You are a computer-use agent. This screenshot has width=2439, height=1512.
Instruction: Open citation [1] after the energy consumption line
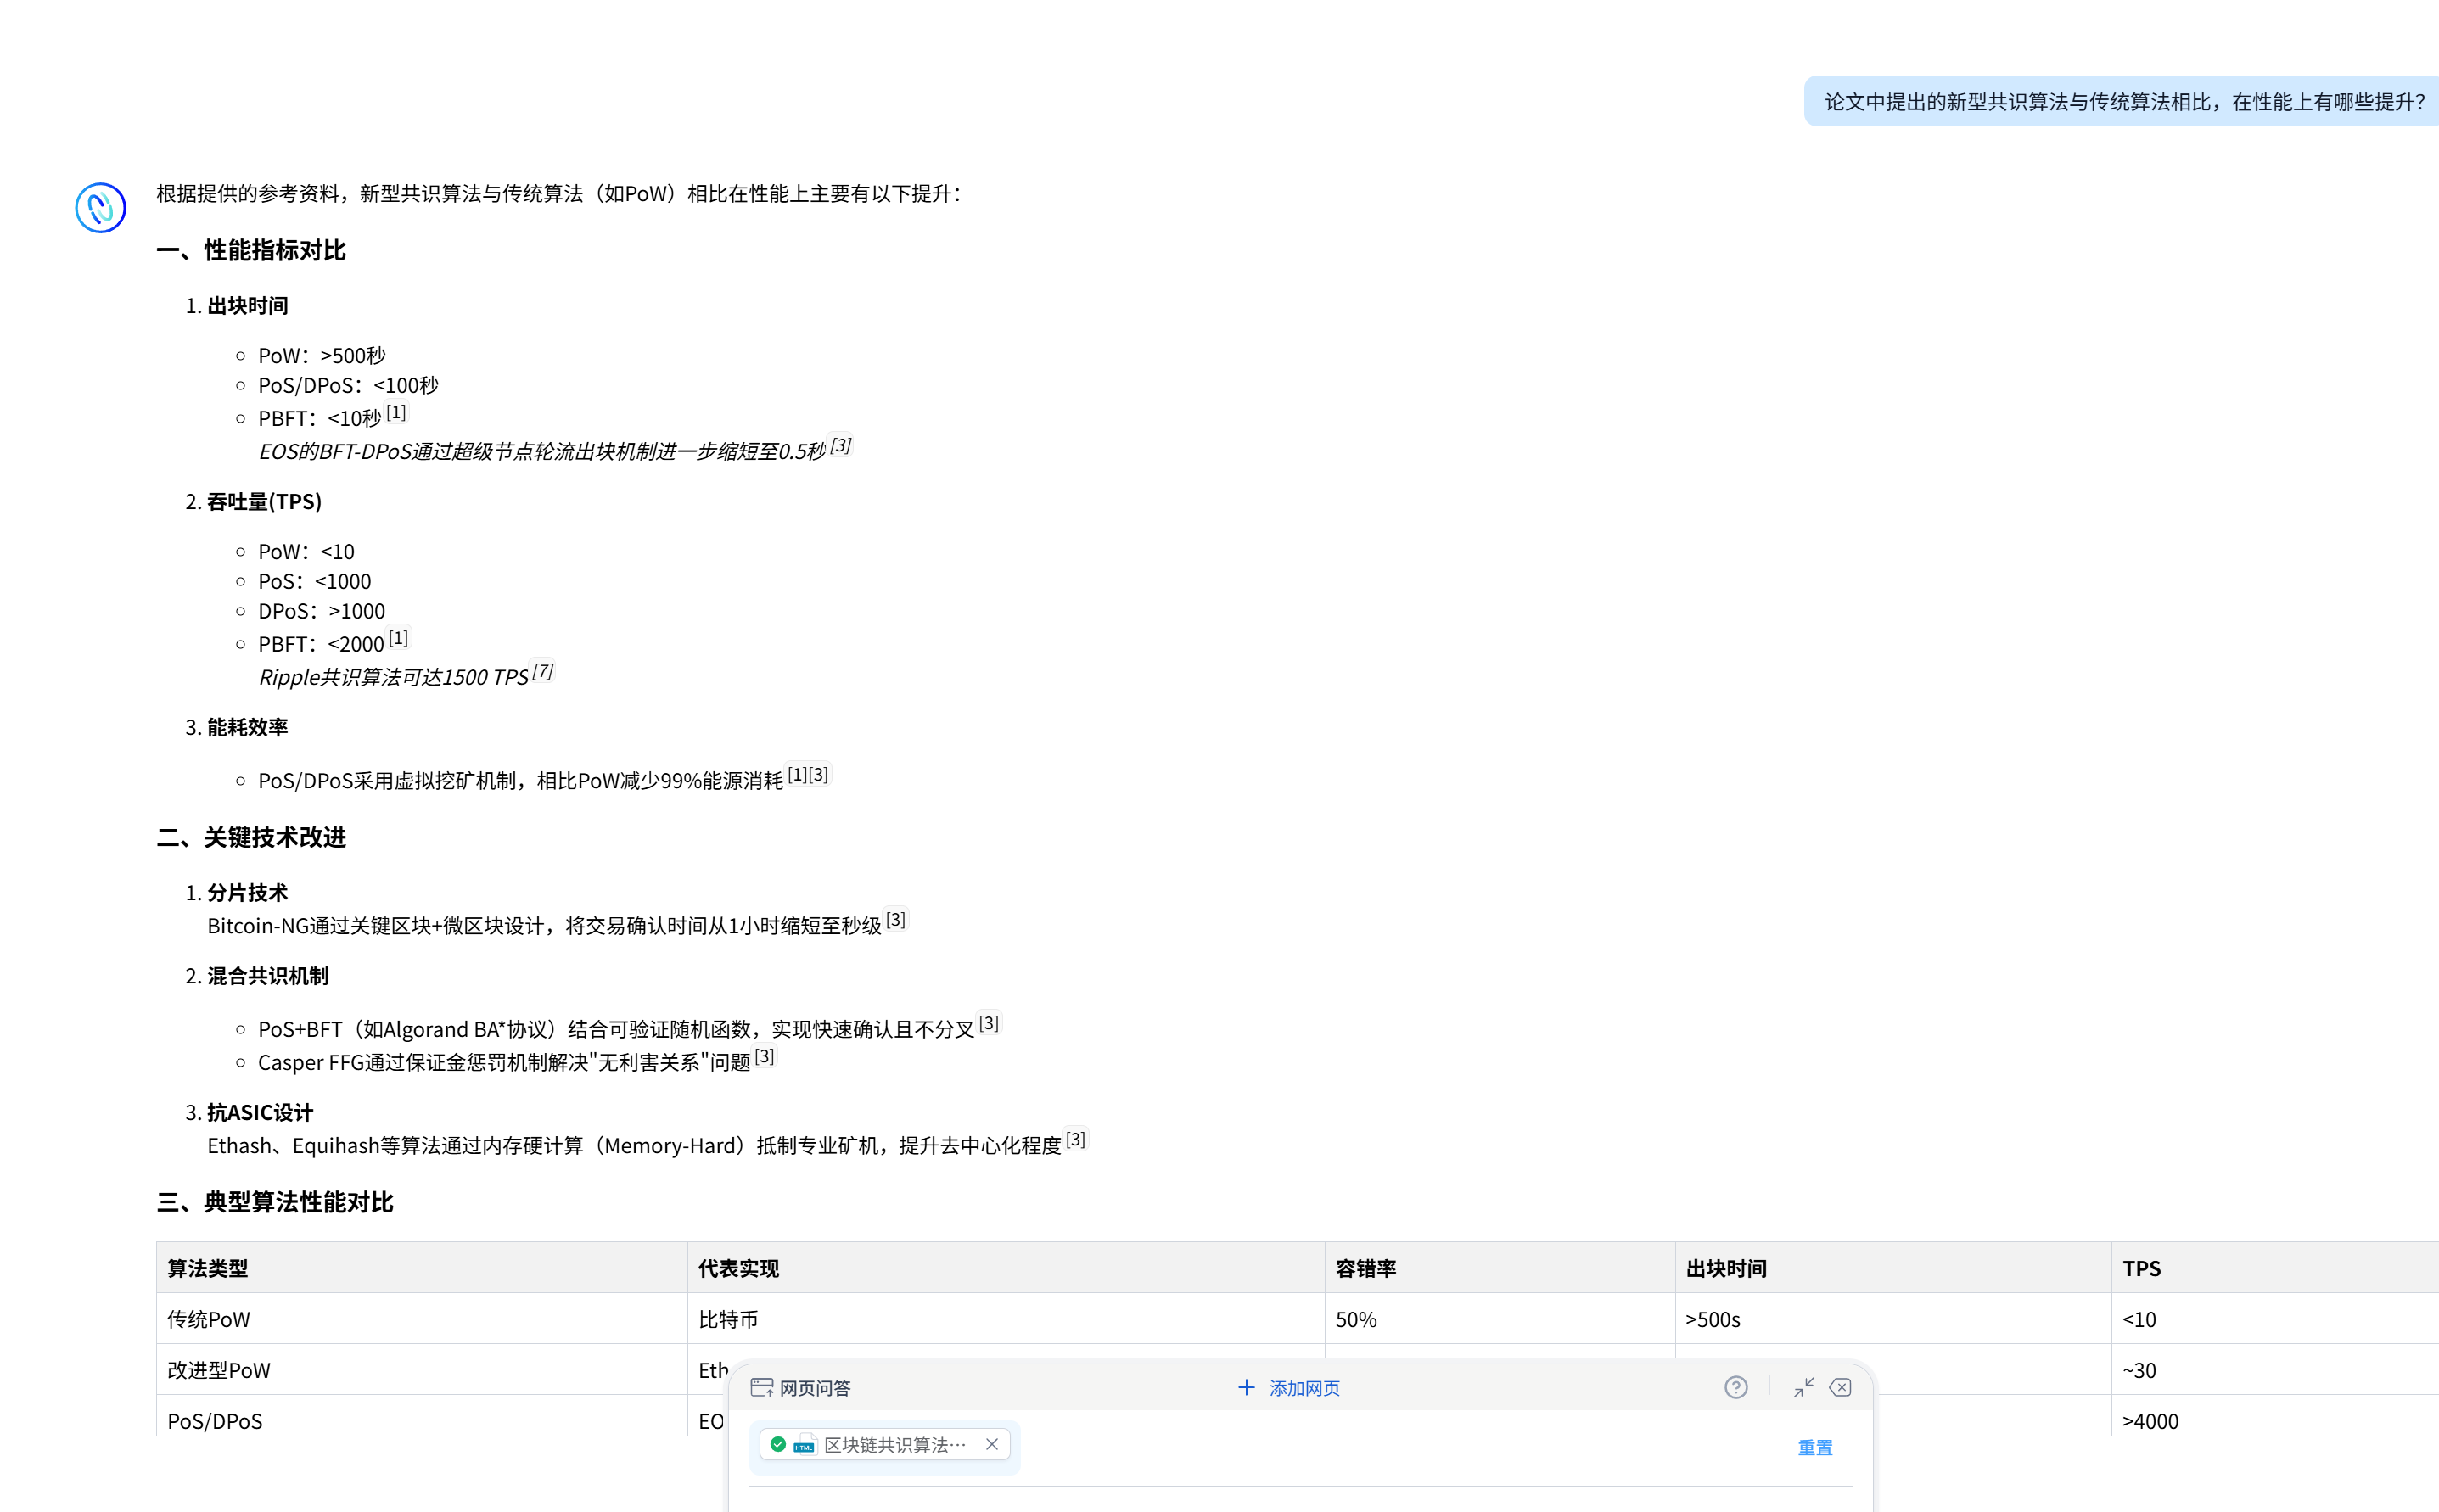point(797,773)
